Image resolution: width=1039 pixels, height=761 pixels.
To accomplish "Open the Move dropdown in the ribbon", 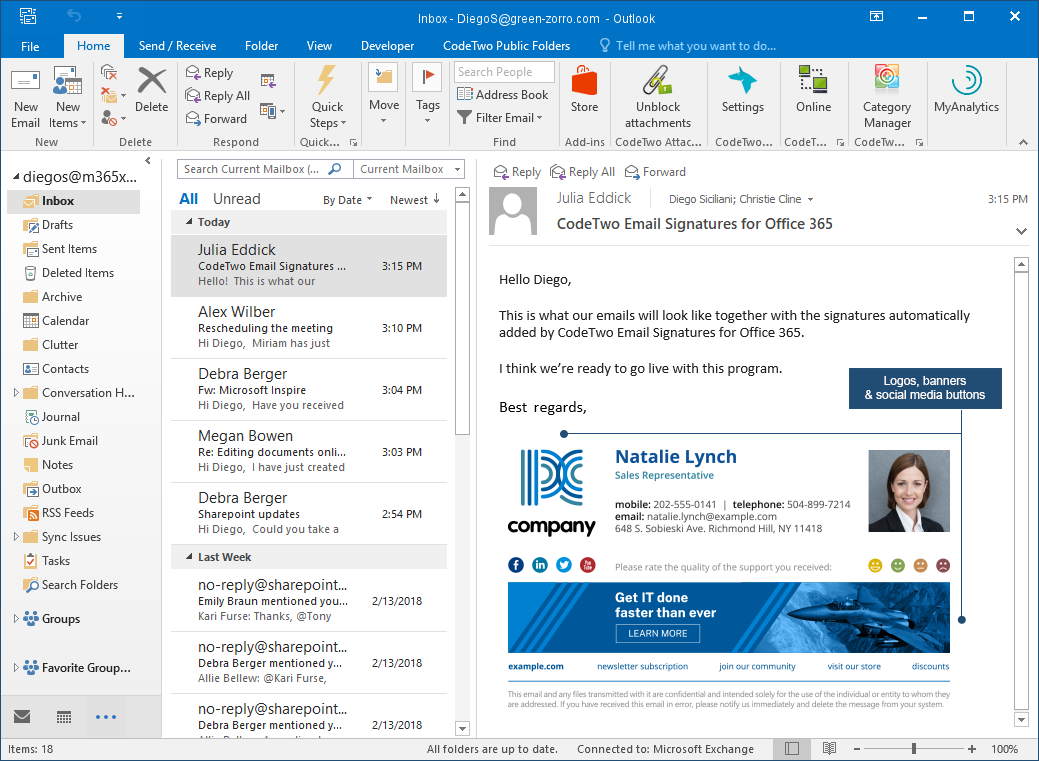I will click(384, 94).
